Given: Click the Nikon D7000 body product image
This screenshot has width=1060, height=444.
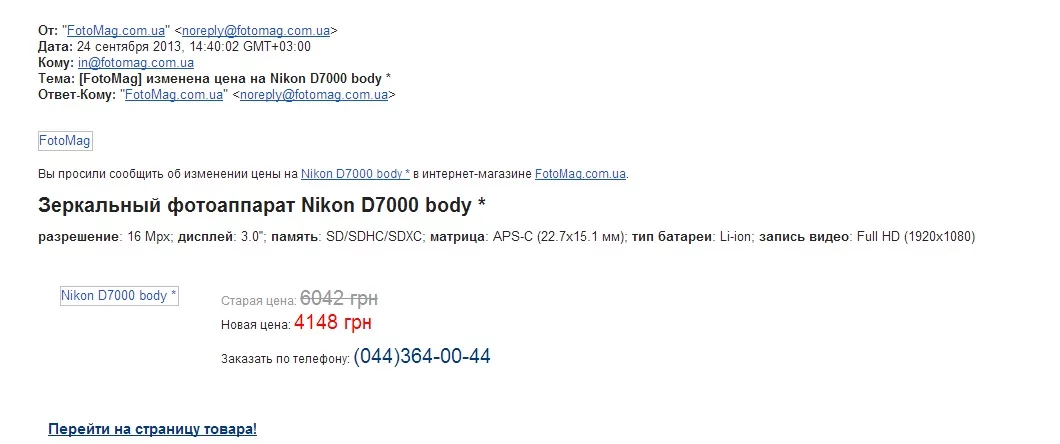Looking at the screenshot, I should pos(119,296).
